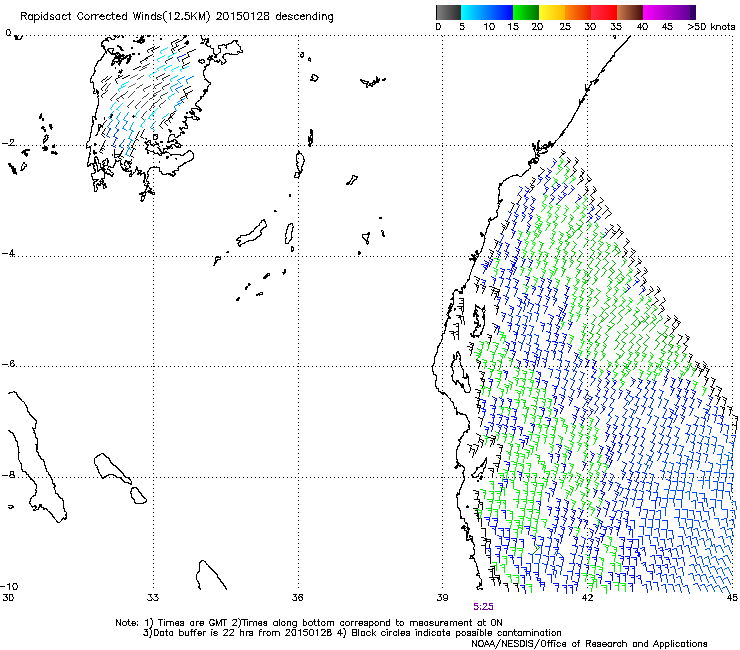This screenshot has height=650, width=740.
Task: Click the longitude label '45' on bottom axis
Action: [732, 598]
